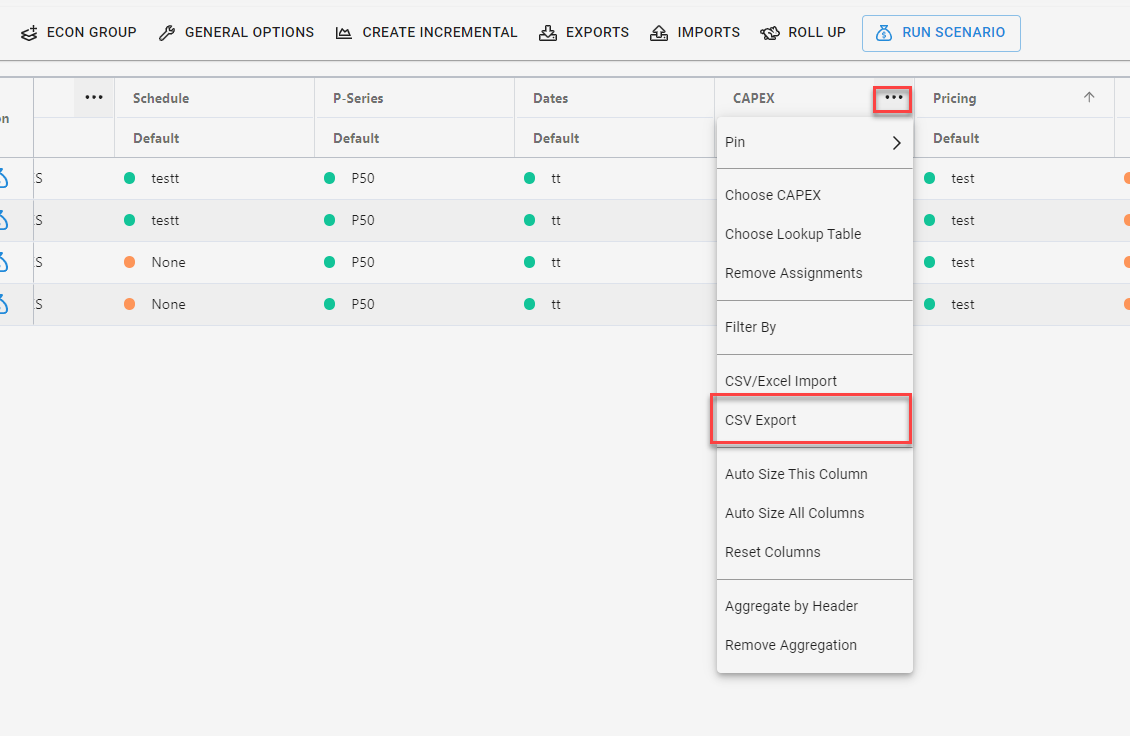
Task: Click the first row's test Pricing cell
Action: 1015,179
